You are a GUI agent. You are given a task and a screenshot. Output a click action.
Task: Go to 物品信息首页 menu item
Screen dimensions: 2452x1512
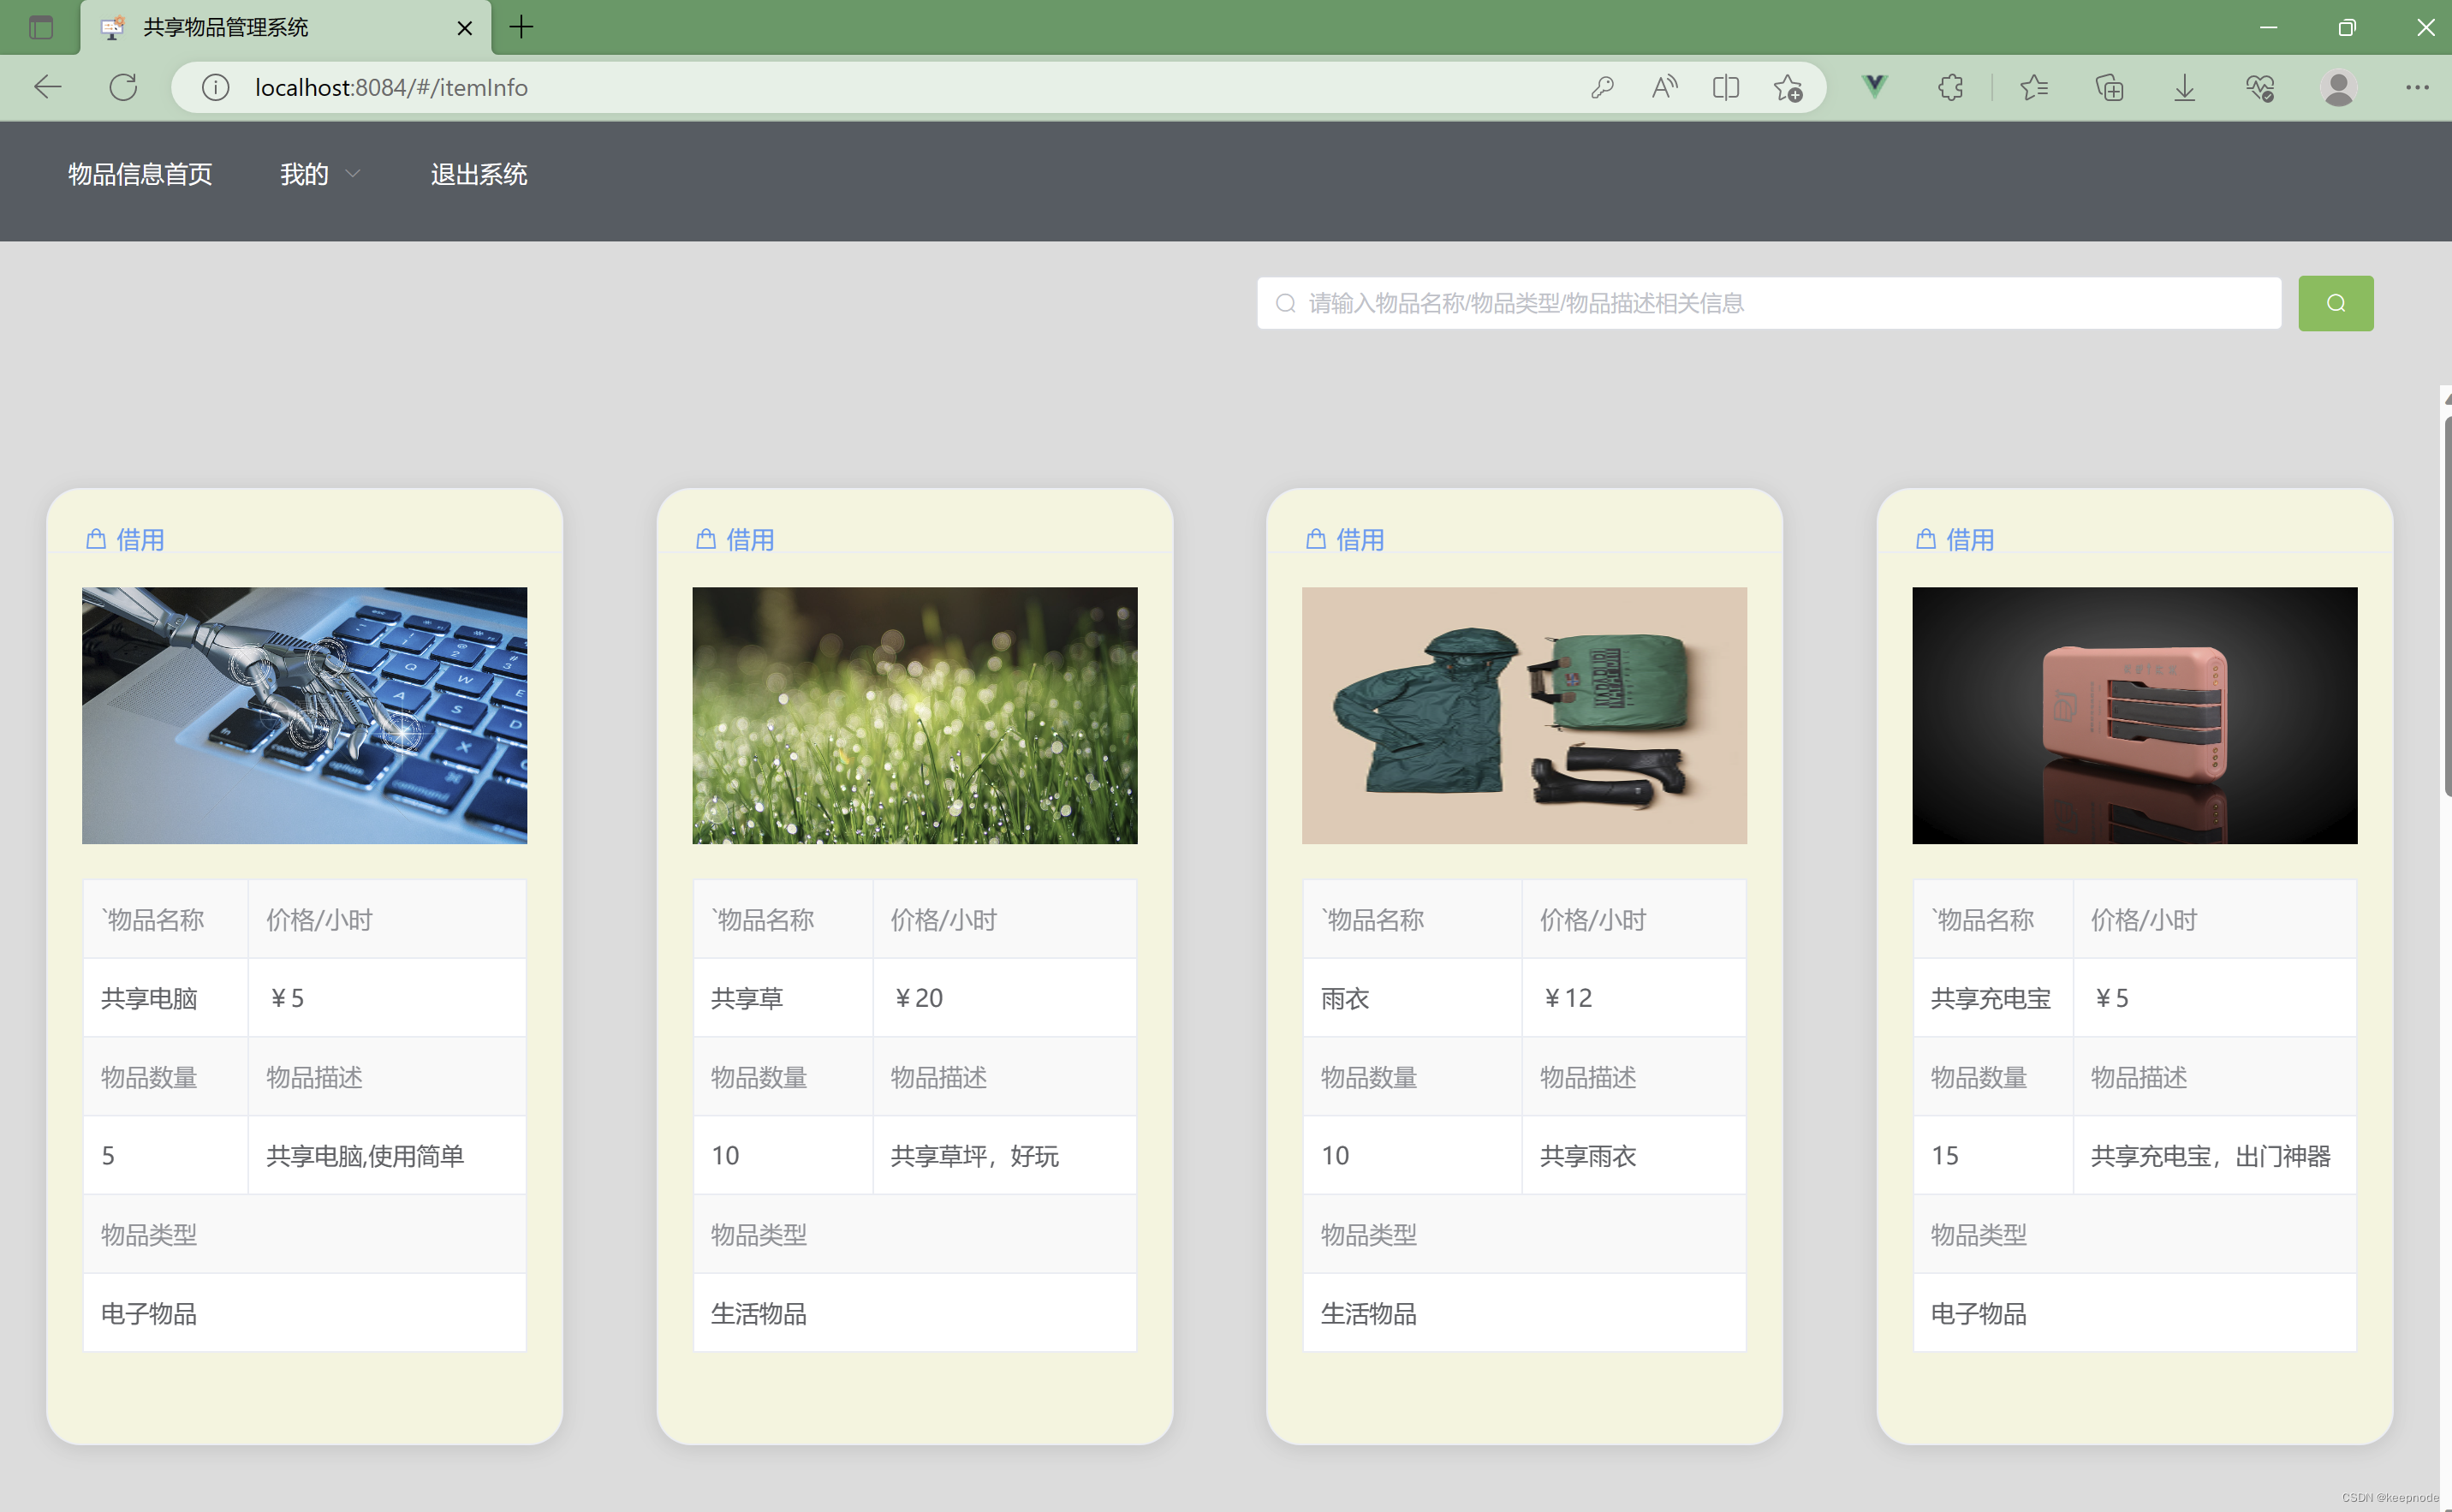(x=140, y=174)
